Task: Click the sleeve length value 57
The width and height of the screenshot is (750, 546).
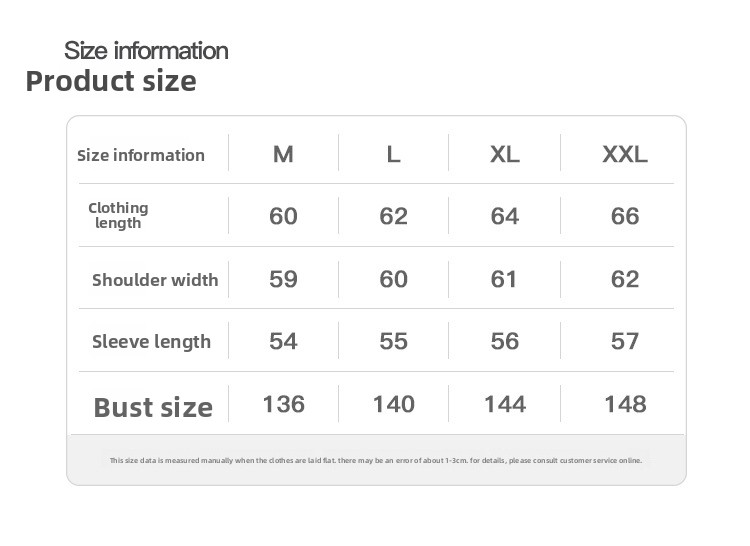Action: click(625, 341)
